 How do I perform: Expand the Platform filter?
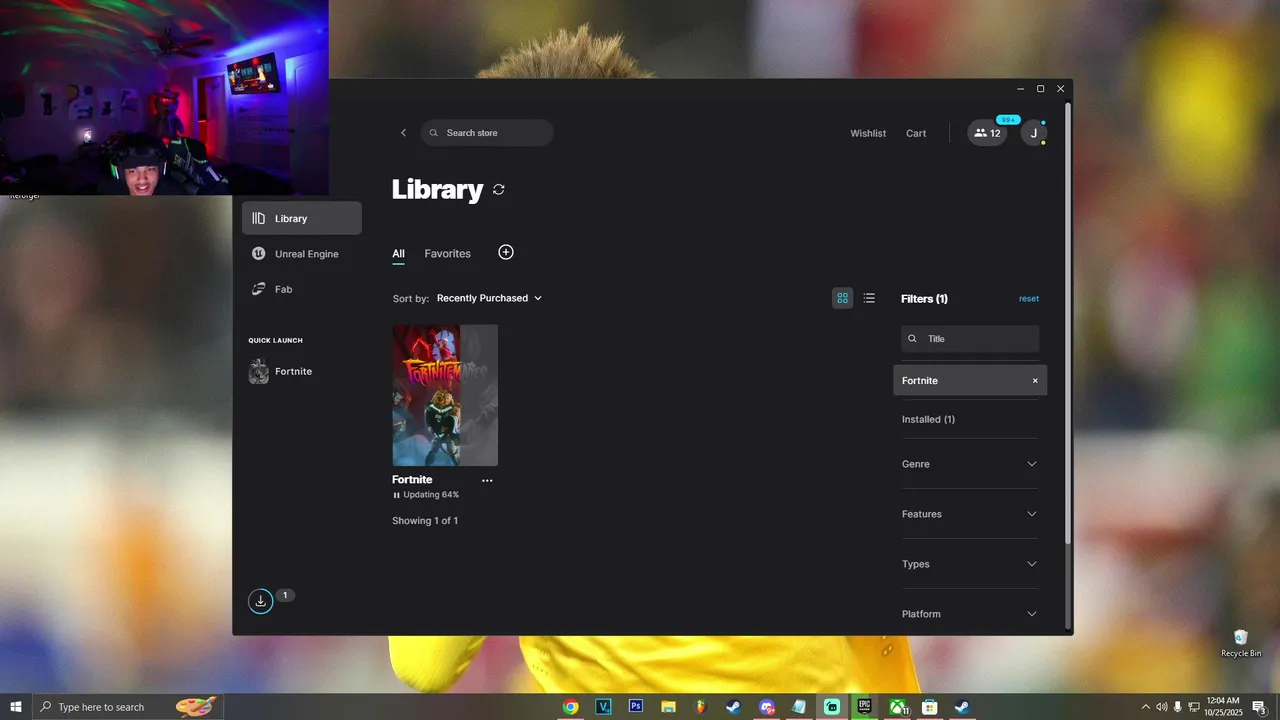pyautogui.click(x=970, y=614)
